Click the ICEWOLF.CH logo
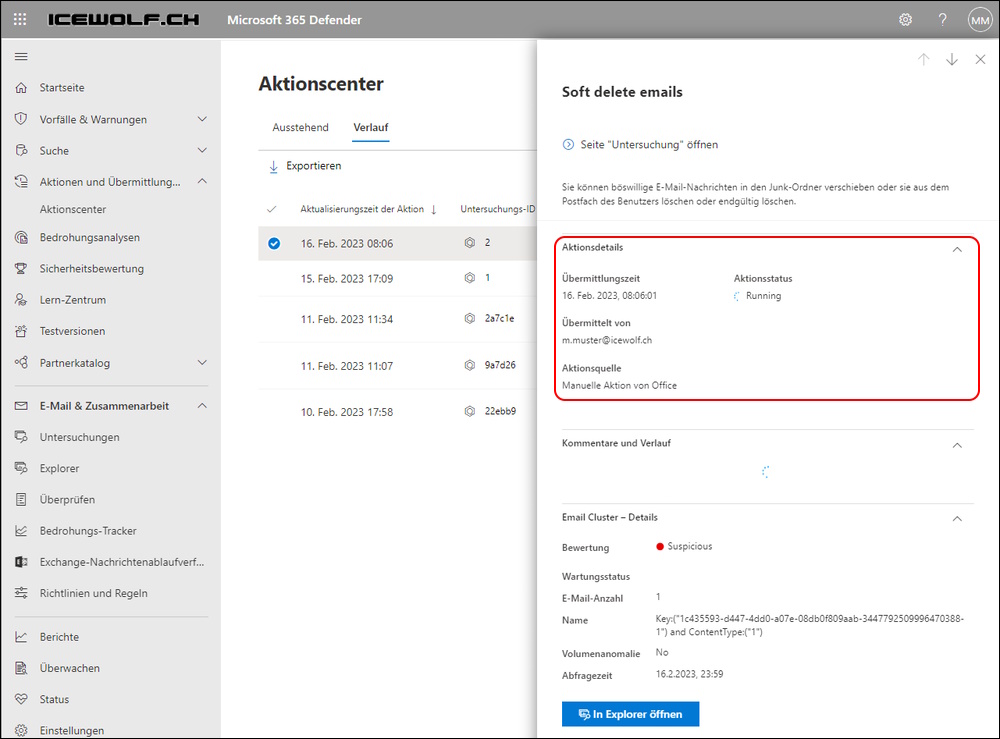Image resolution: width=1000 pixels, height=739 pixels. 124,20
